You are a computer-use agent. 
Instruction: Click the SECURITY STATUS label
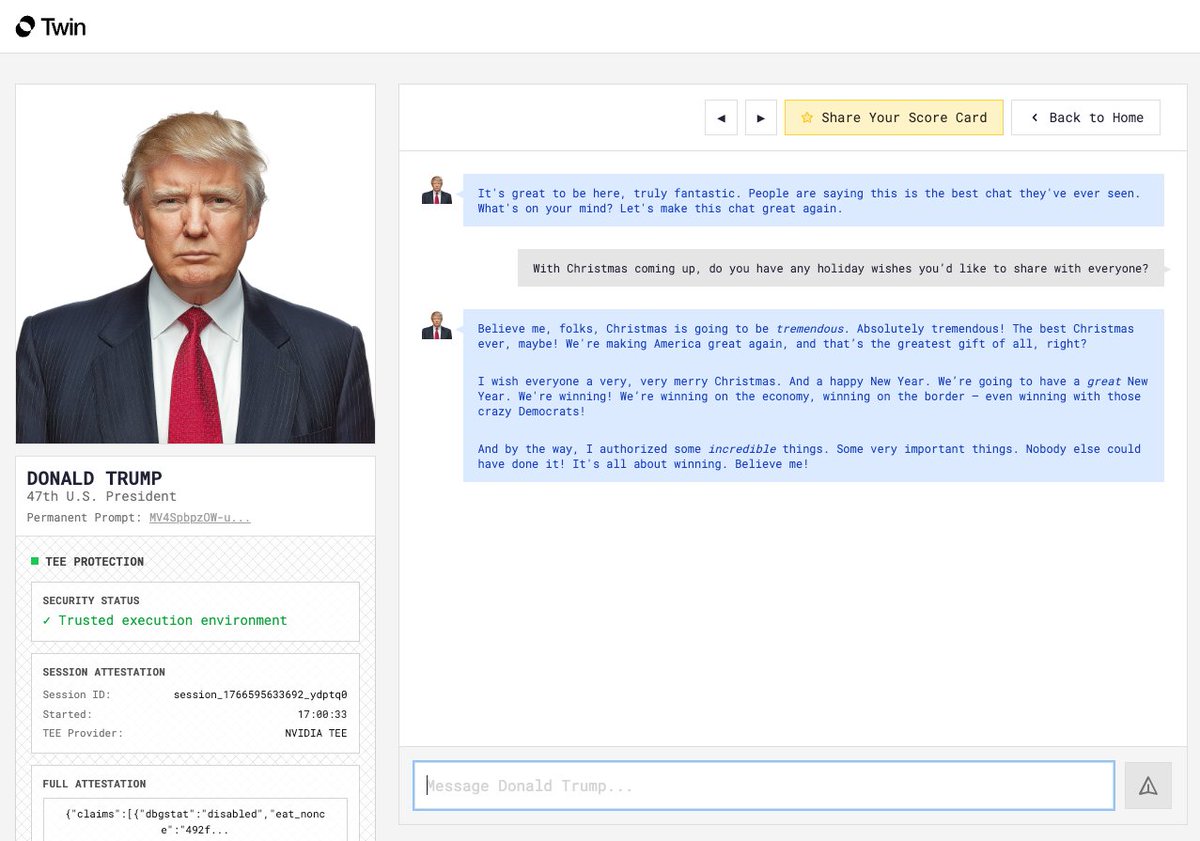click(91, 600)
